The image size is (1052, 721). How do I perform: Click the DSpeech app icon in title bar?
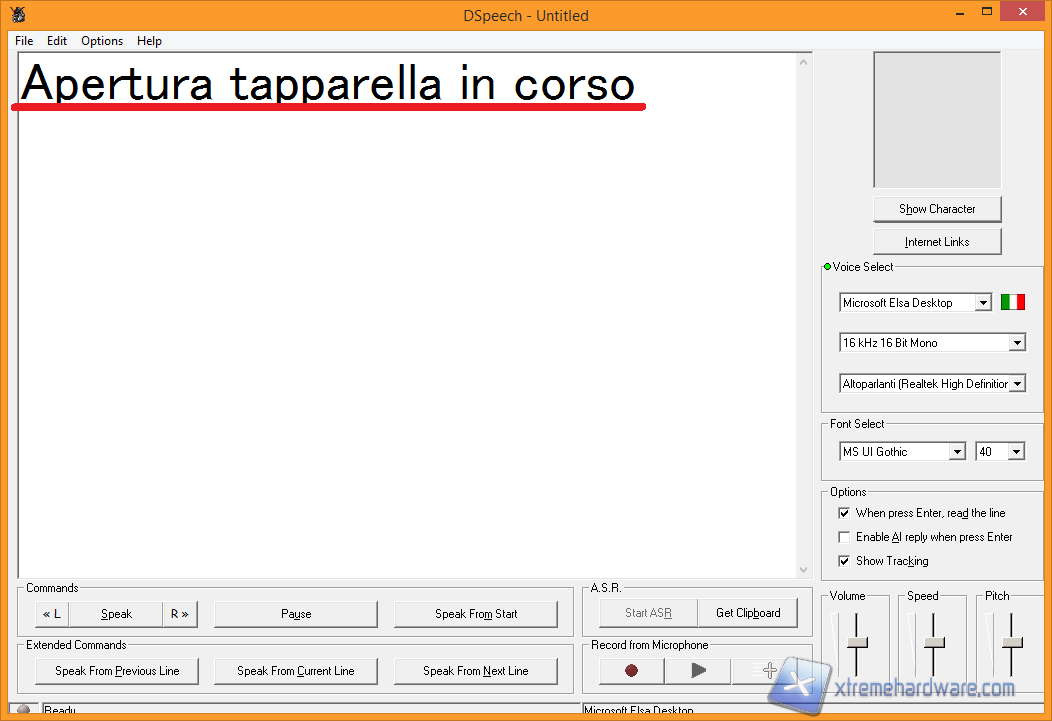tap(18, 15)
